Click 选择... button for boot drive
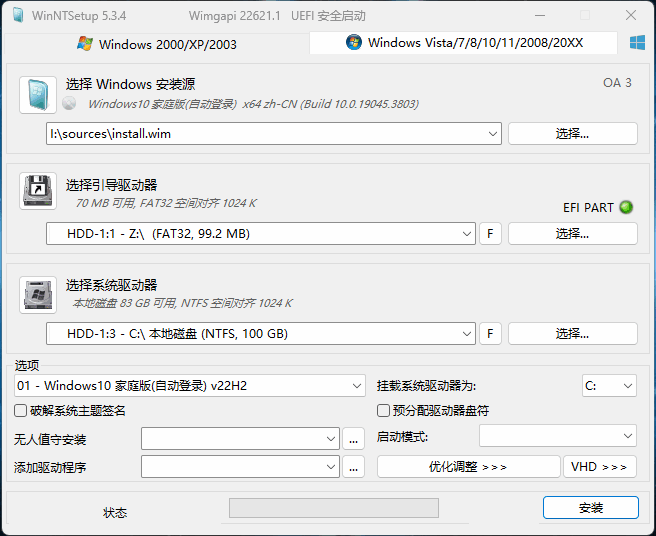The width and height of the screenshot is (656, 536). point(573,233)
